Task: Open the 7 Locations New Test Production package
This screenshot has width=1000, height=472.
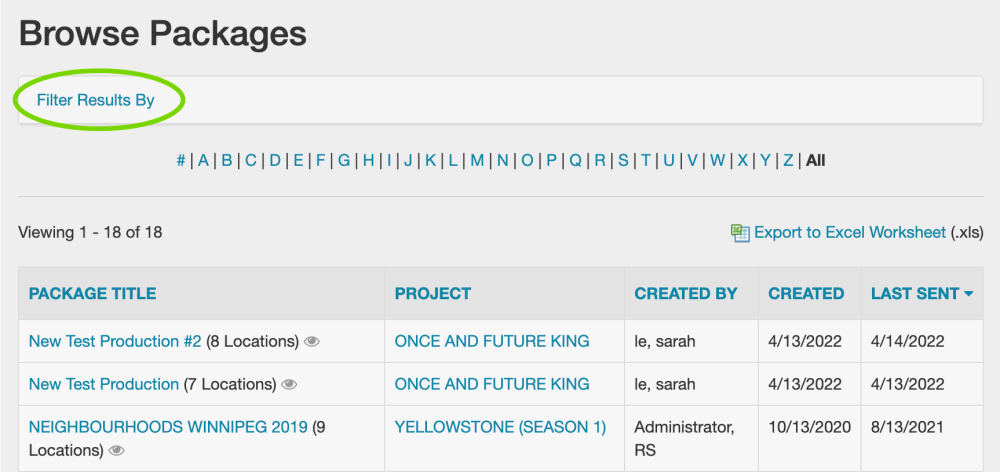Action: pos(103,384)
